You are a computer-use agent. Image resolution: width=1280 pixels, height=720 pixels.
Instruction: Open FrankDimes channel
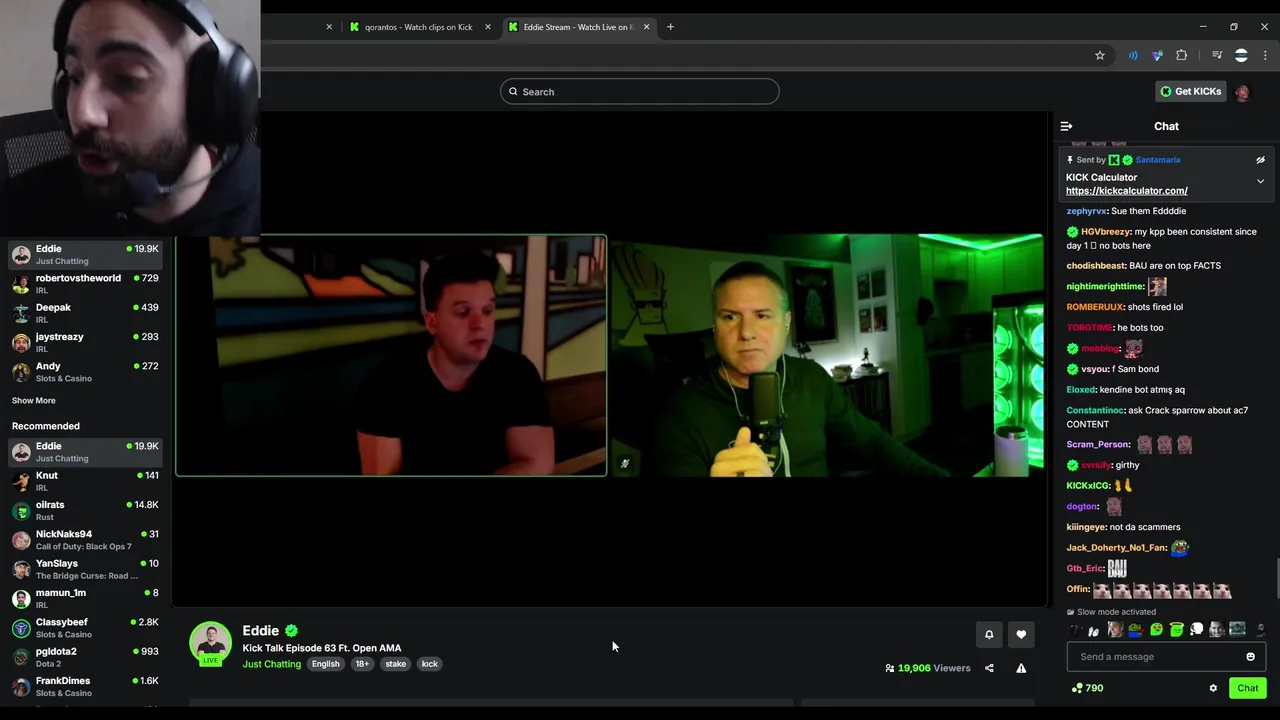coord(85,686)
